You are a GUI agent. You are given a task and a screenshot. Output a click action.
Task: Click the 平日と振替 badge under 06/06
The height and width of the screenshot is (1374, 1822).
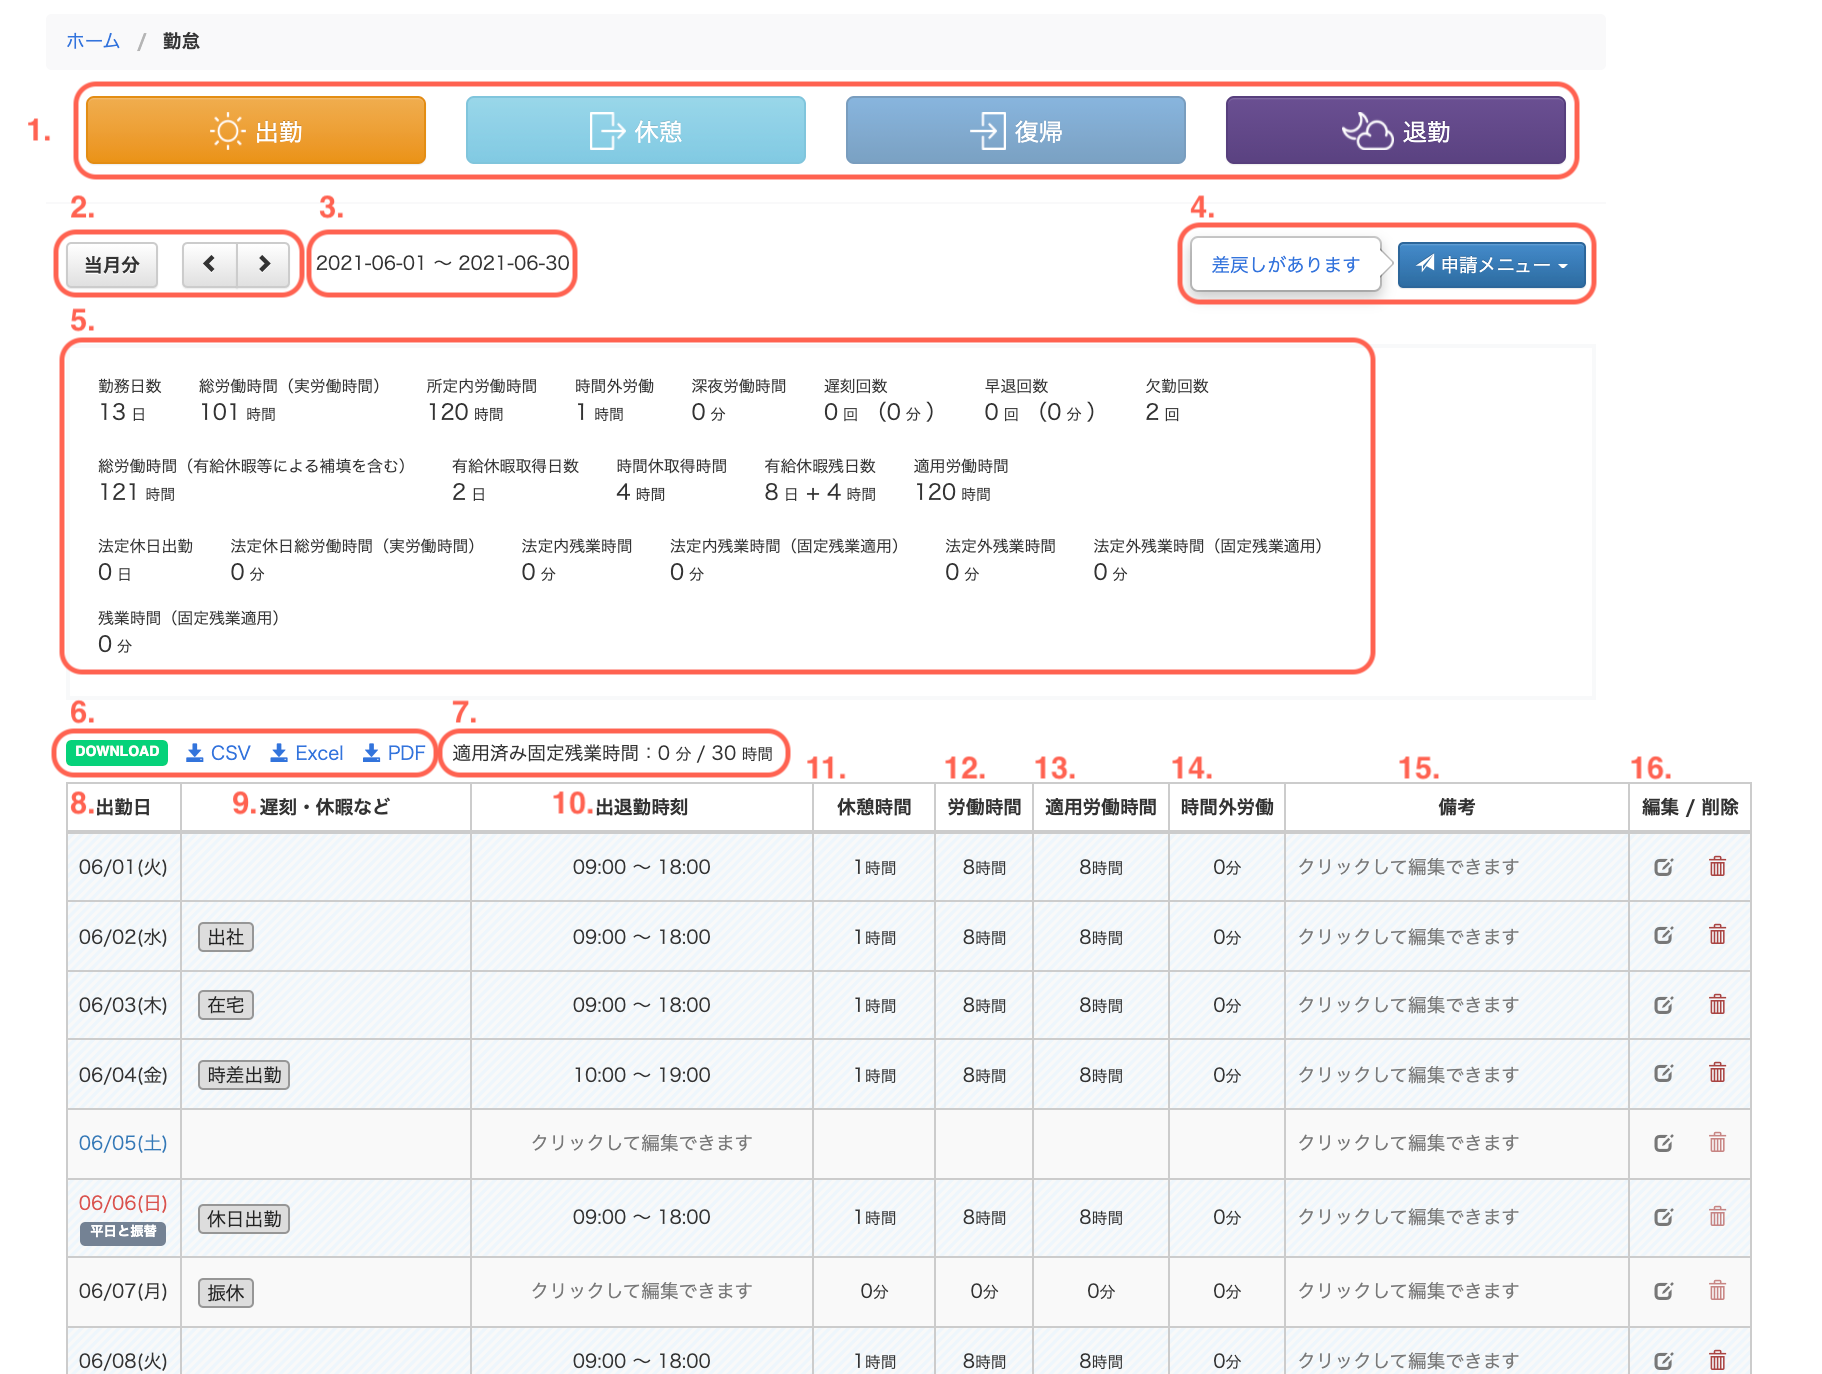coord(123,1232)
